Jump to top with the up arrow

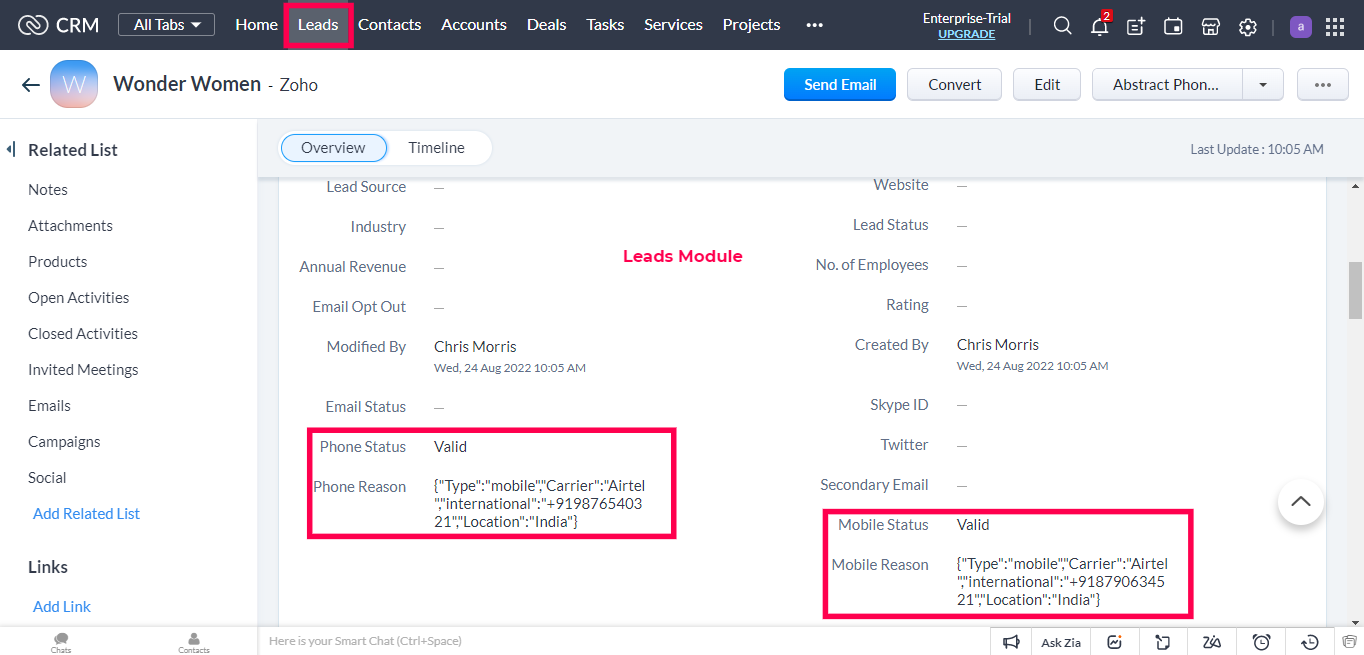point(1300,502)
